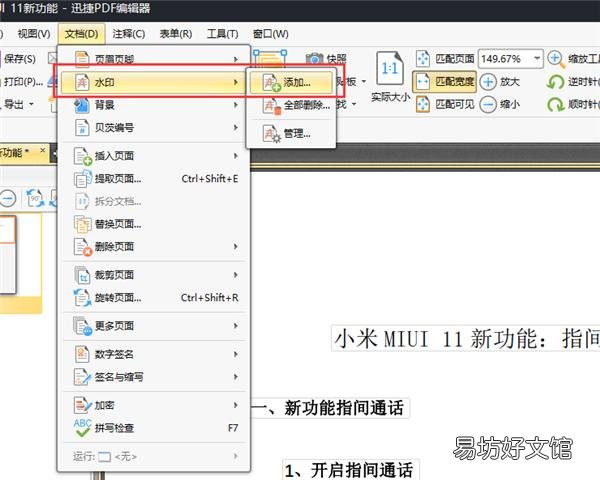This screenshot has width=600, height=480.
Task: Select the 替换页面... menu entry text
Action: point(118,224)
